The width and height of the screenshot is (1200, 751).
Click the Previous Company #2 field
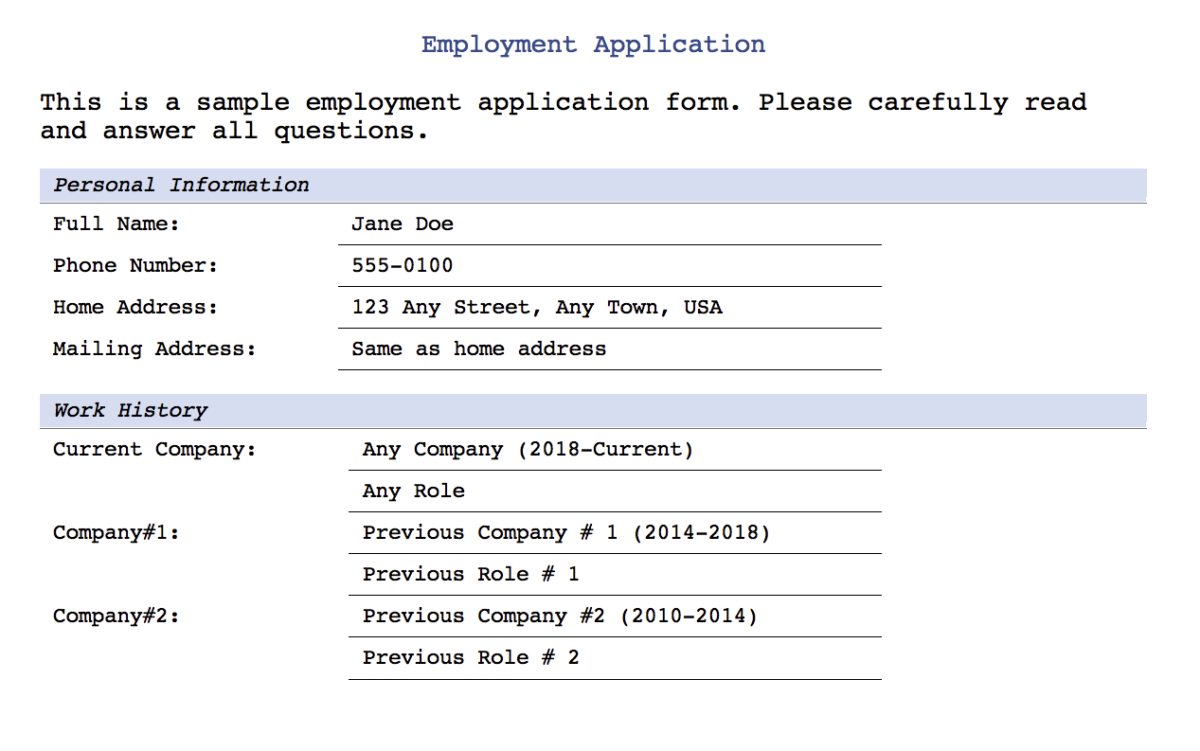pyautogui.click(x=615, y=616)
